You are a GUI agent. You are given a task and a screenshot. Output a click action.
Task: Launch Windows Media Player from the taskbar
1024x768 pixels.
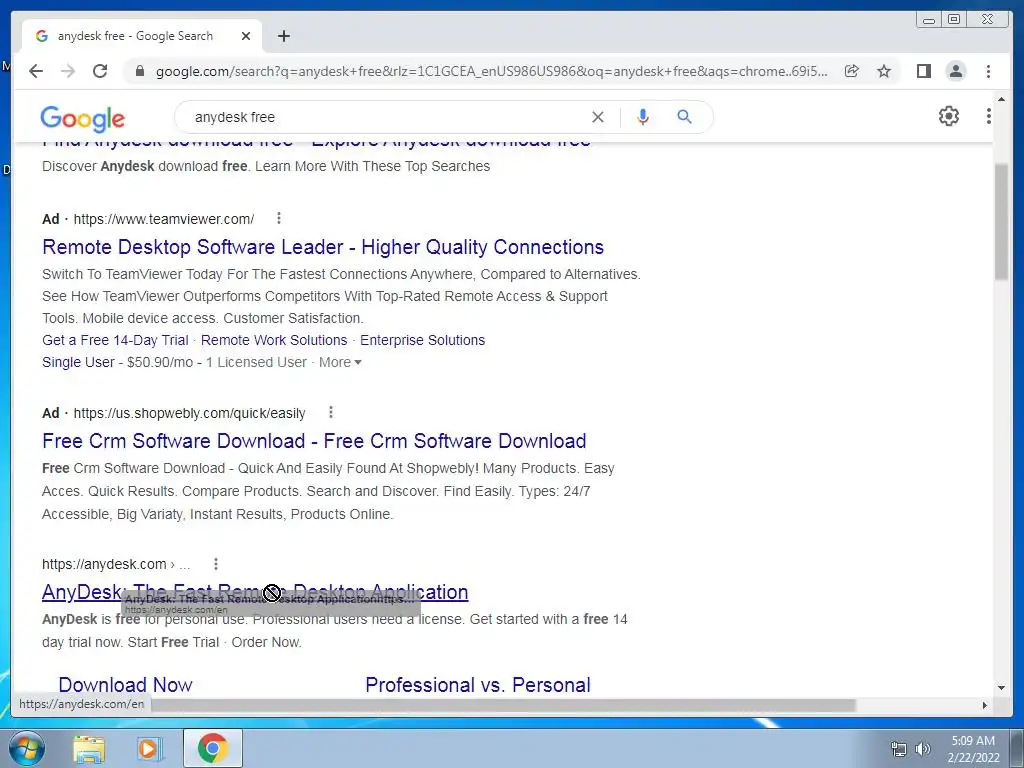(x=150, y=749)
